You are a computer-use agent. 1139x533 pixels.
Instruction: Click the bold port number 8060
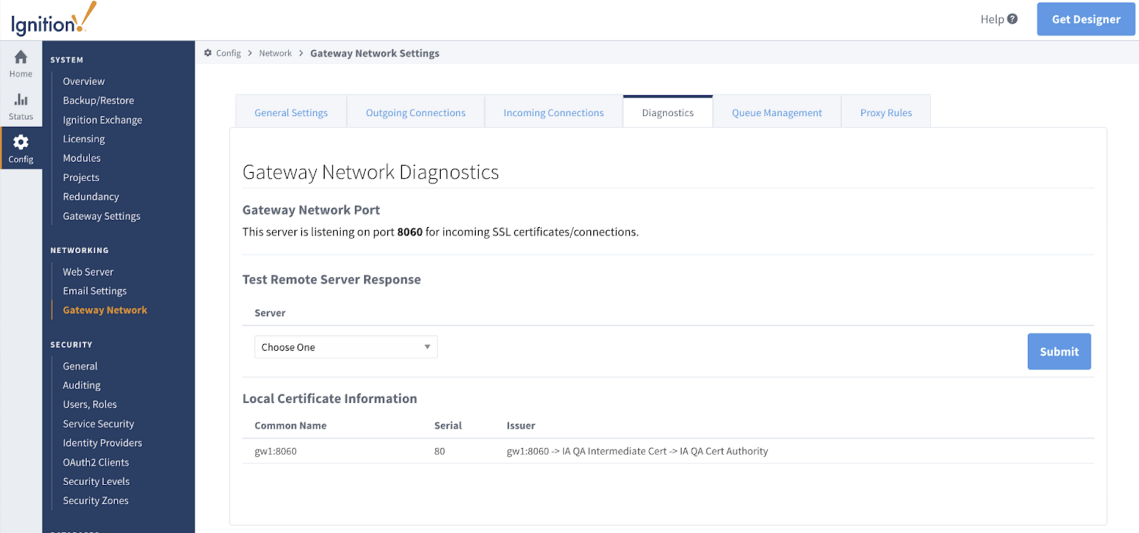(x=409, y=233)
